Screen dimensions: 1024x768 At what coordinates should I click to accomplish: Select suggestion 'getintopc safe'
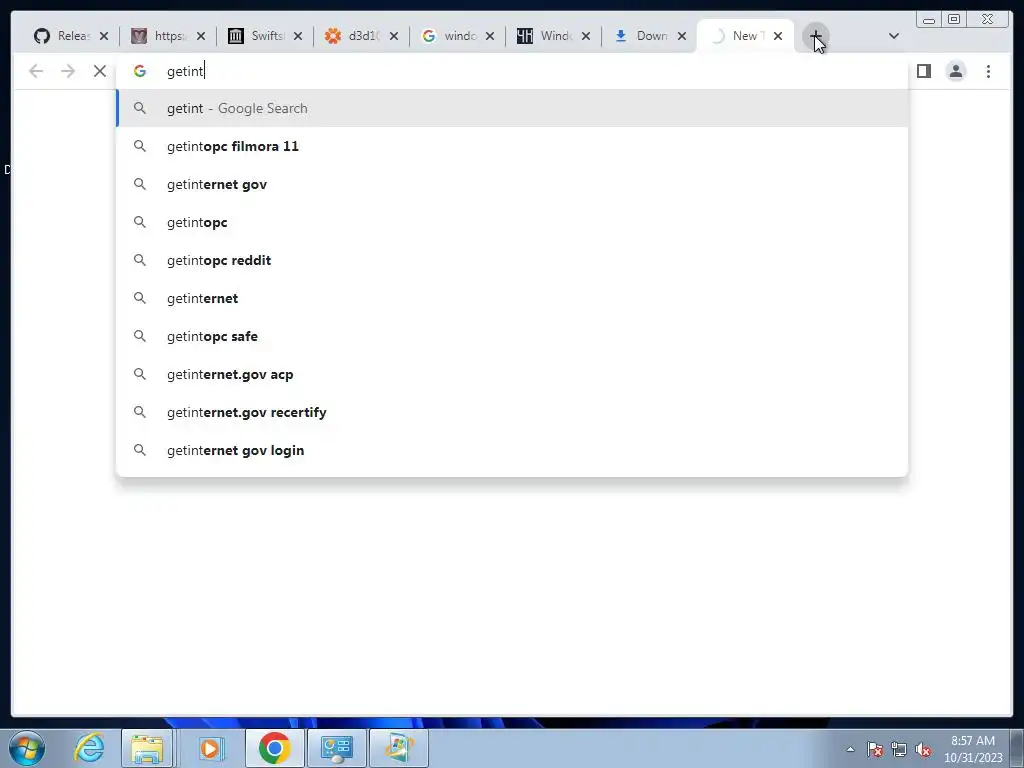(512, 336)
